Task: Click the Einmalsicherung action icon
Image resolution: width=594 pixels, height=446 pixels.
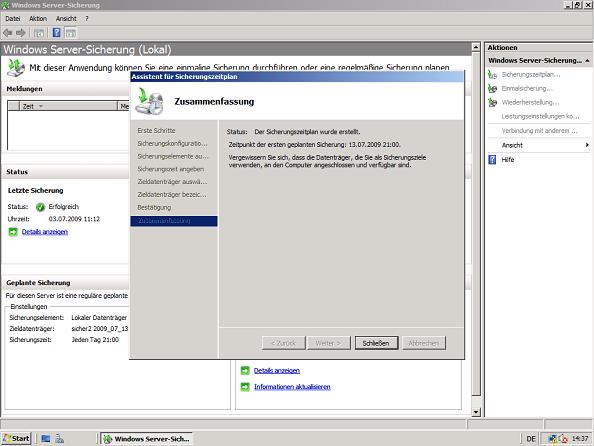Action: coord(492,89)
